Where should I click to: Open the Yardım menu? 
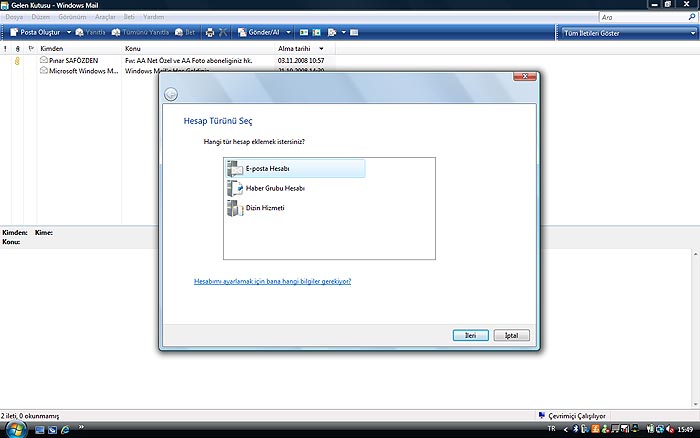click(x=154, y=17)
